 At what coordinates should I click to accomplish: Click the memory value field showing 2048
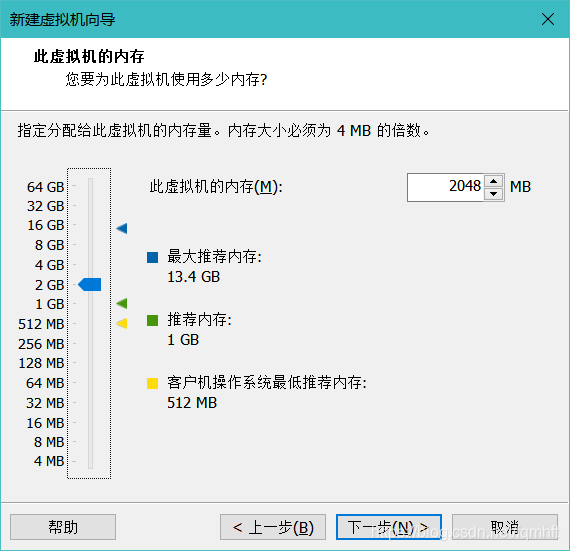click(x=446, y=187)
